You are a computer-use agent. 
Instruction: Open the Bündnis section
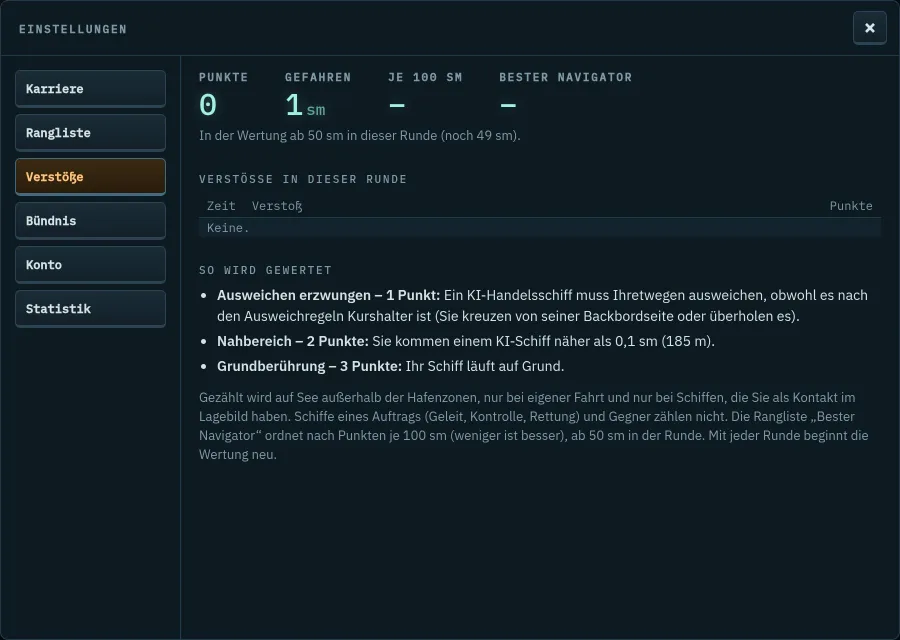90,221
